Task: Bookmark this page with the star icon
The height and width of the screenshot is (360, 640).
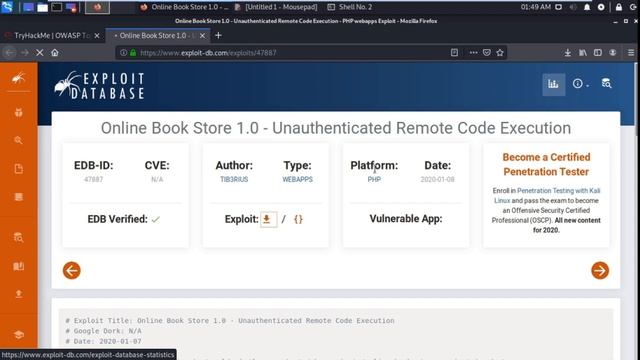Action: point(500,53)
